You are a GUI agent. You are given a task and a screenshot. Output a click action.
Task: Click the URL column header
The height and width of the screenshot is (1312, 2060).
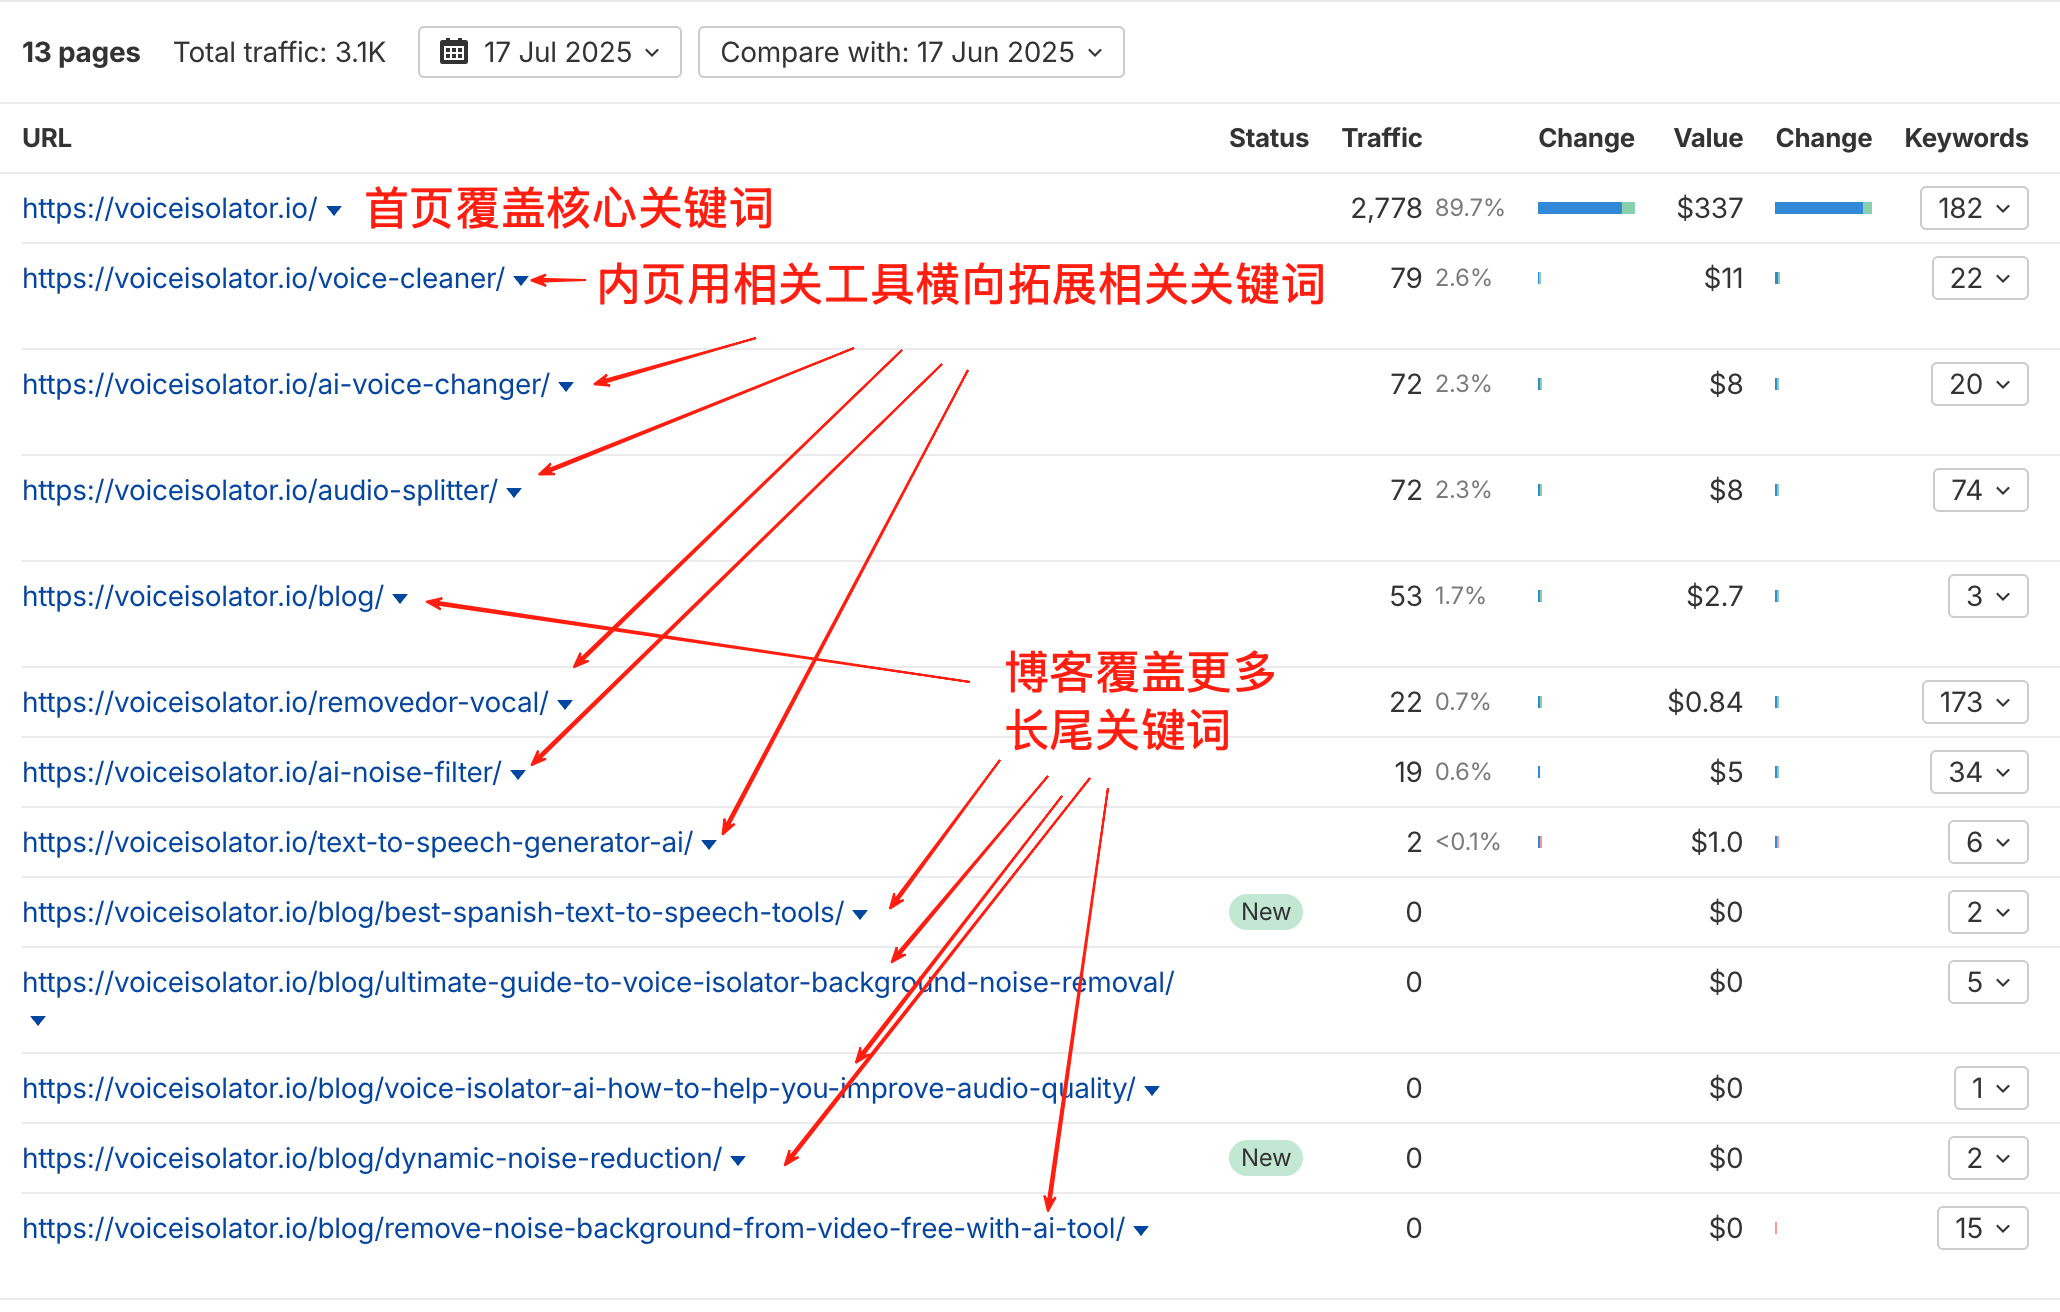47,138
